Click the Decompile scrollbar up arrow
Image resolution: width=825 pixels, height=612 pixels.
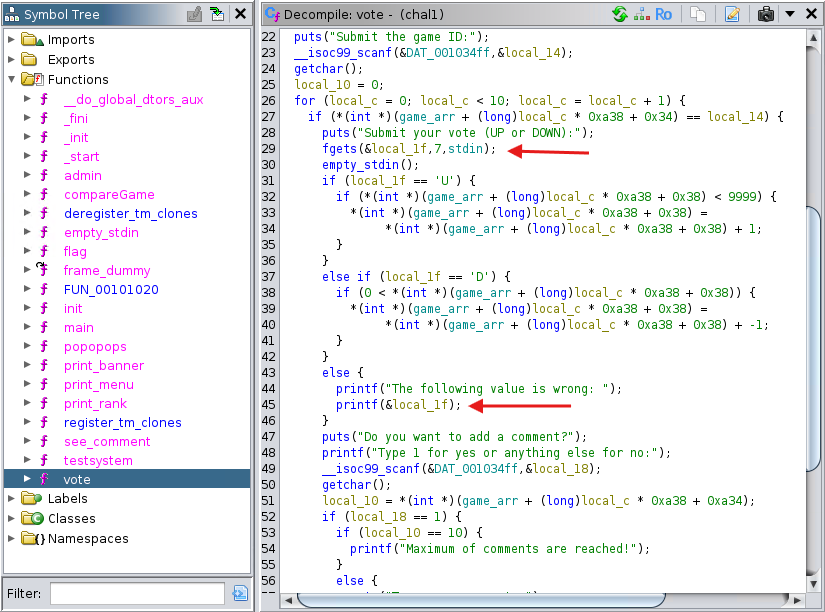[813, 38]
